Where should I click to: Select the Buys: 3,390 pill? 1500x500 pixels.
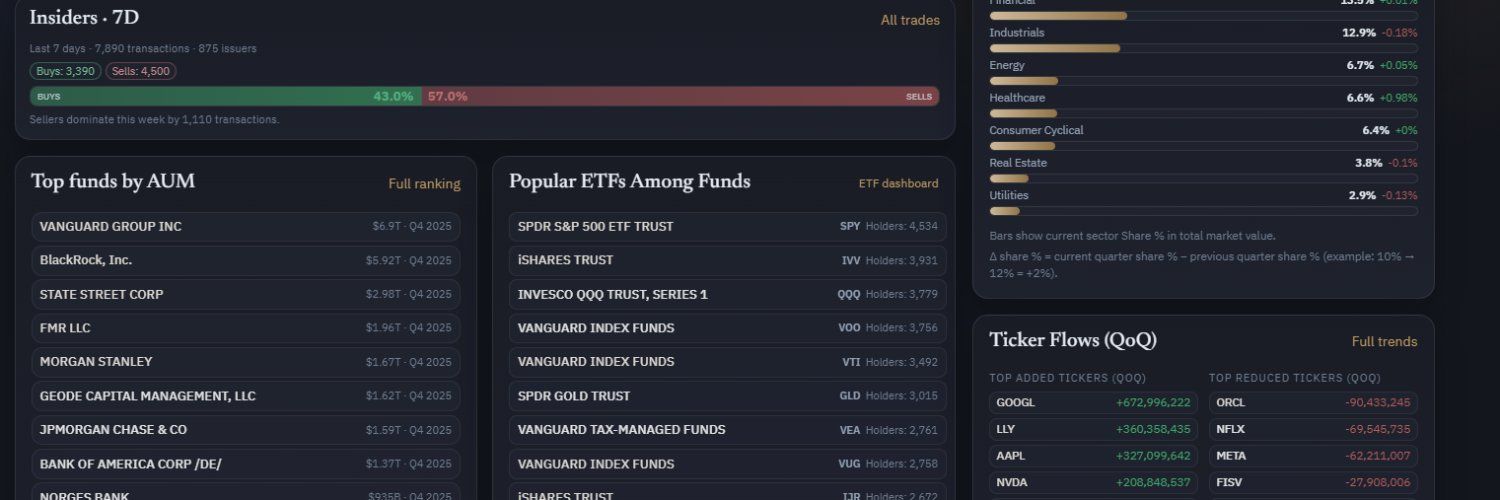tap(66, 71)
